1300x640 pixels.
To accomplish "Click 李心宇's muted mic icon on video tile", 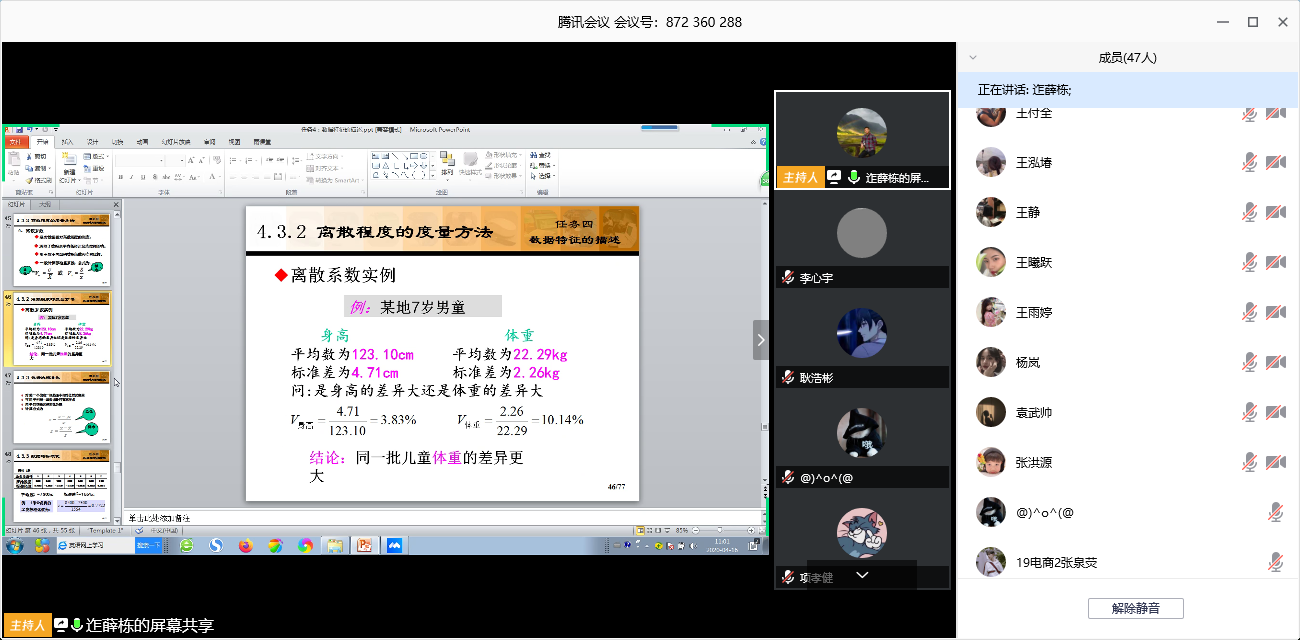I will 788,278.
